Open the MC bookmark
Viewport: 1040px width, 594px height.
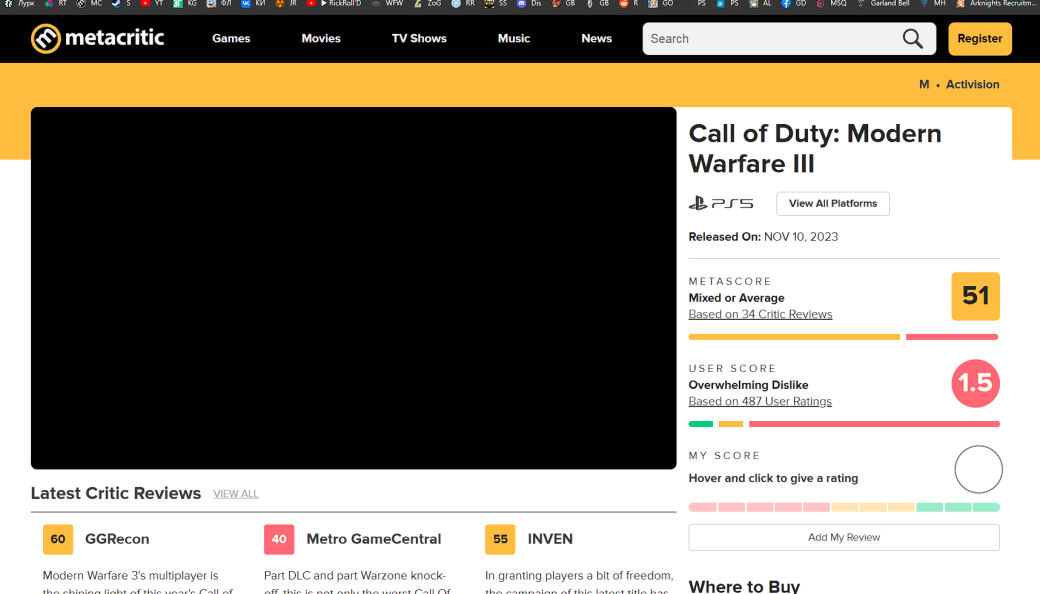click(90, 3)
